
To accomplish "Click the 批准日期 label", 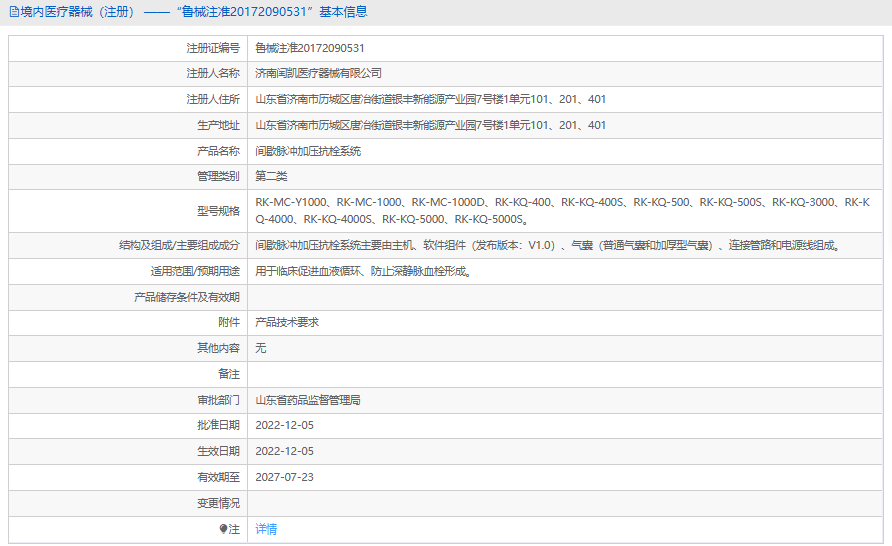I will (218, 425).
